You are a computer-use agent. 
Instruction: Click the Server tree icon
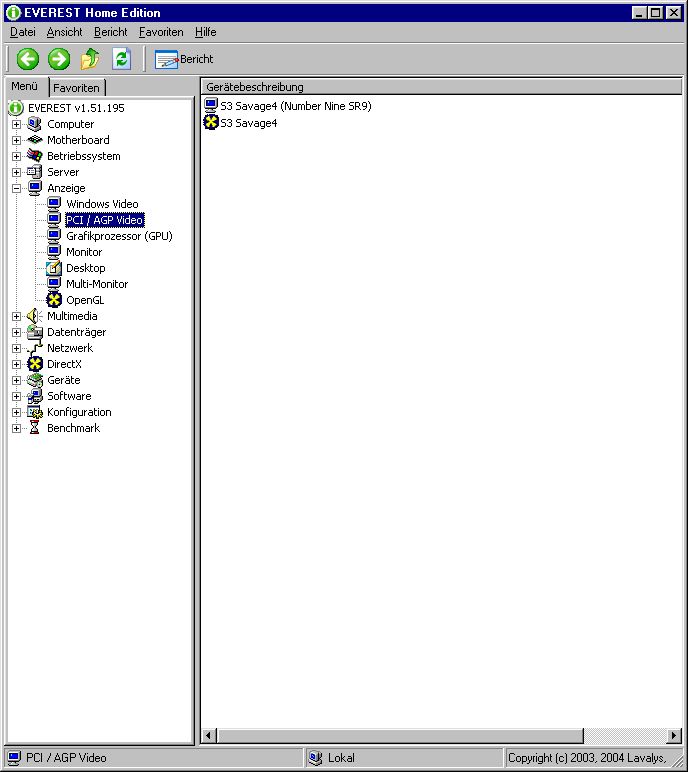pos(34,172)
